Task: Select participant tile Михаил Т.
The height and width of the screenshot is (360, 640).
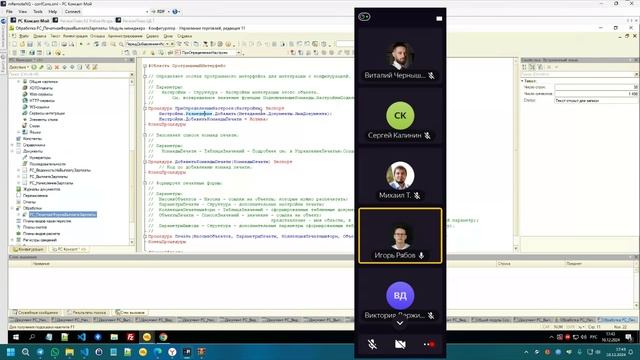Action: tap(400, 177)
